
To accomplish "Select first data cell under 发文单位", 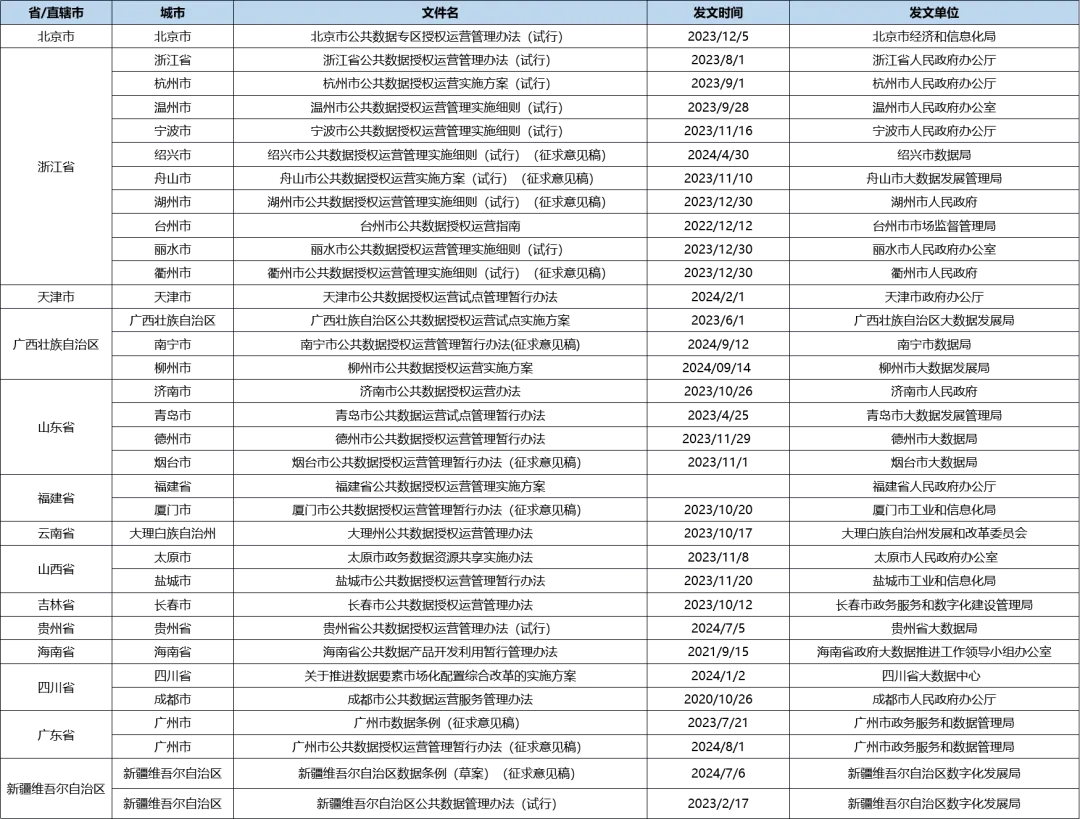I will click(x=934, y=32).
